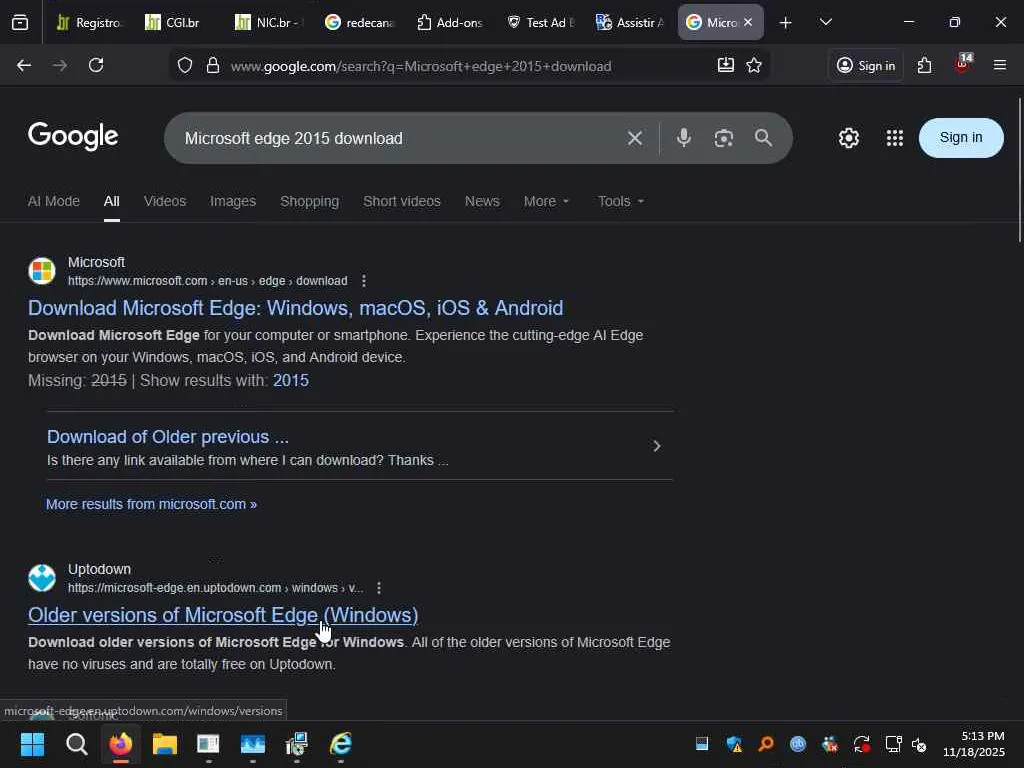Reload the current page
Viewport: 1024px width, 768px height.
click(96, 65)
